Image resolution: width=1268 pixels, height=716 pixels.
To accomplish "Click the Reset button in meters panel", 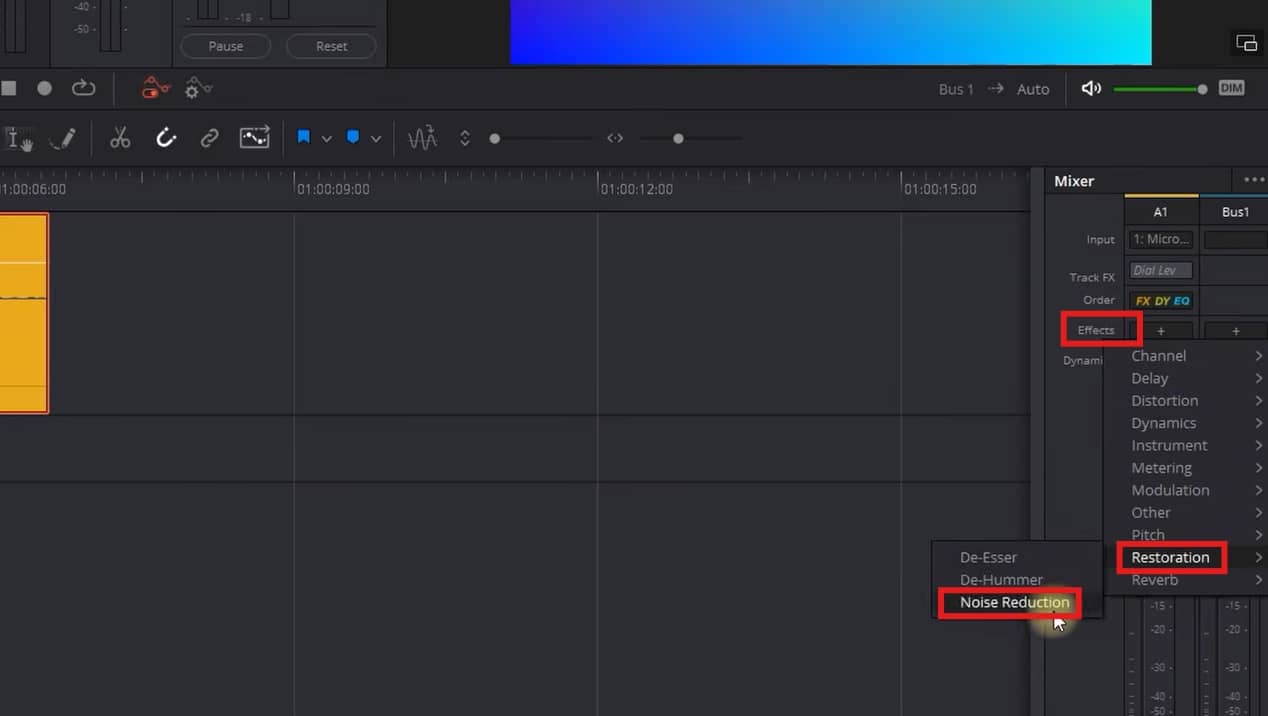I will 331,46.
